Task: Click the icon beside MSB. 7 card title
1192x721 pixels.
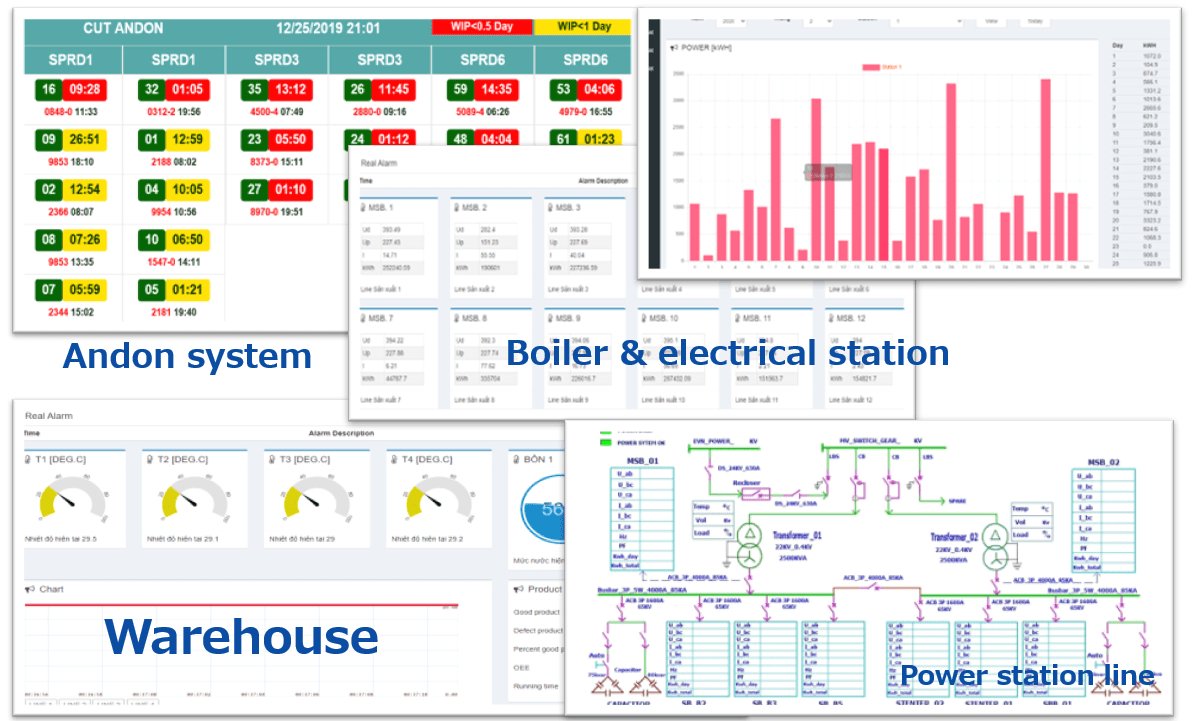Action: click(x=363, y=318)
